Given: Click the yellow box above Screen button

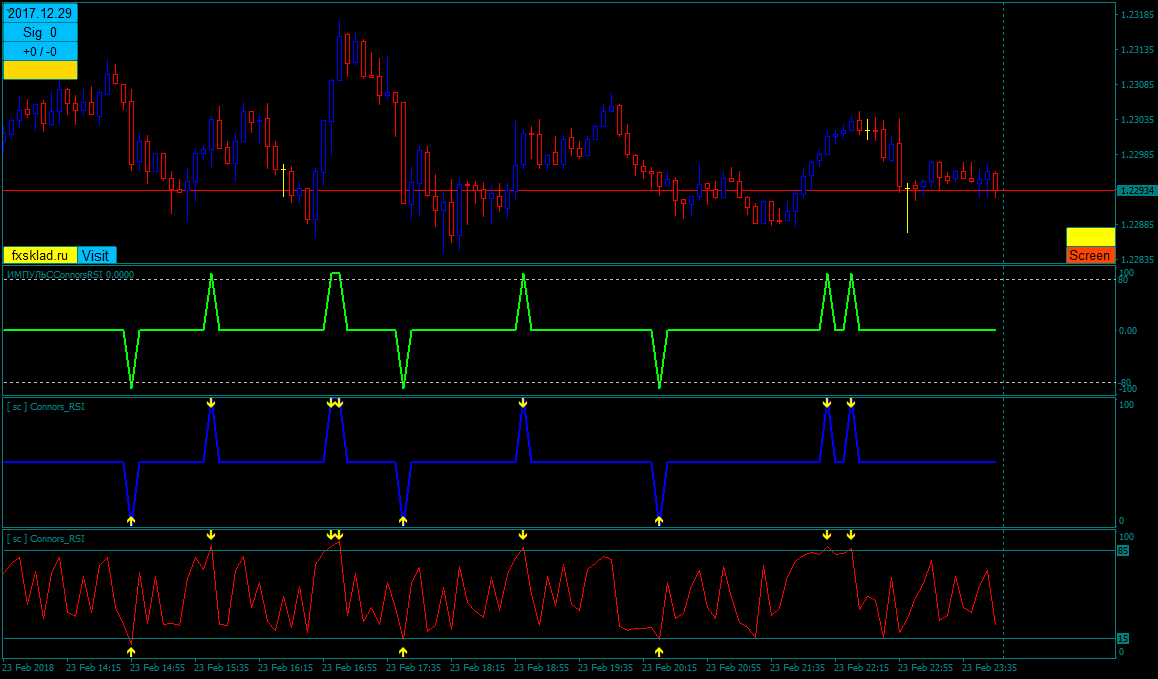Looking at the screenshot, I should [1090, 236].
